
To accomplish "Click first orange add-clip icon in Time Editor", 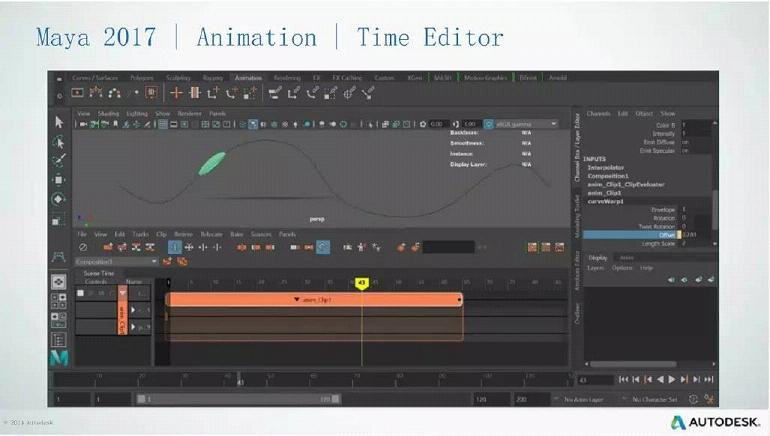I will point(108,247).
